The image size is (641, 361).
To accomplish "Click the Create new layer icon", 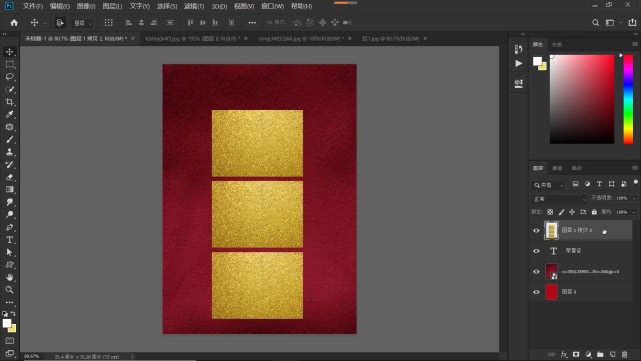I will pyautogui.click(x=612, y=354).
